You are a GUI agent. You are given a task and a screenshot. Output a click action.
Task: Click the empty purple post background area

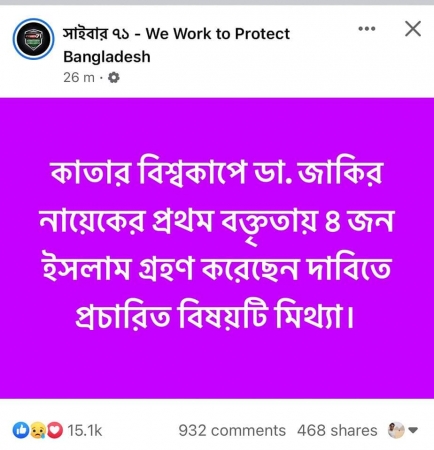coord(217,367)
